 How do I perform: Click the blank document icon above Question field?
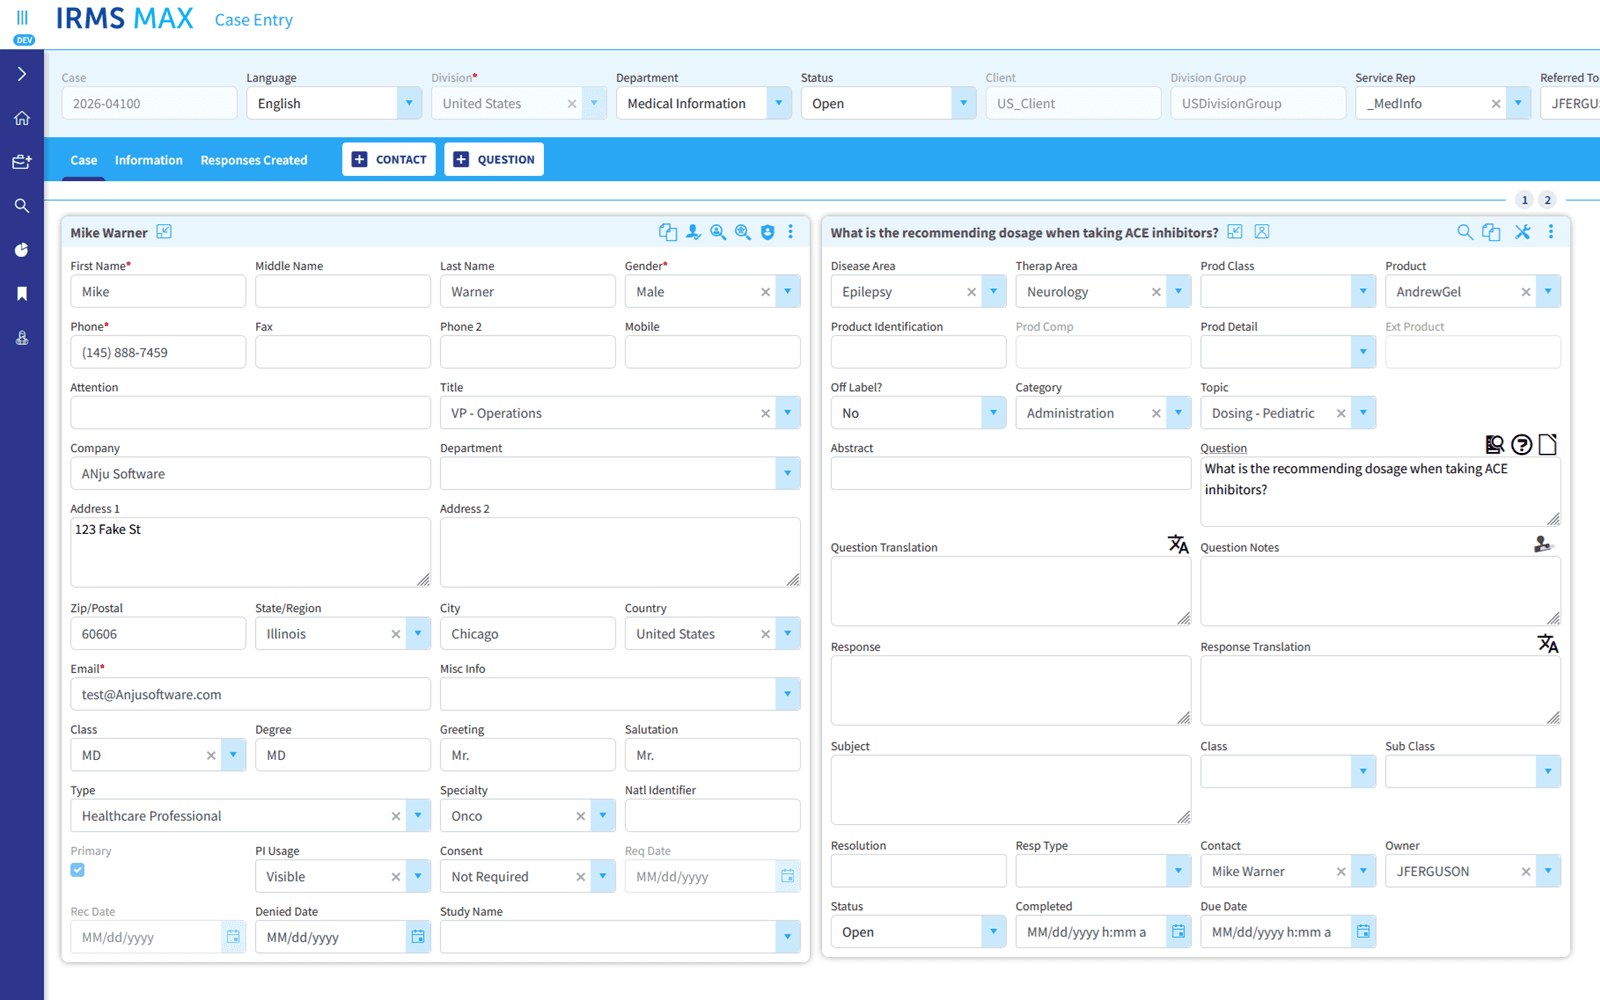[x=1548, y=445]
